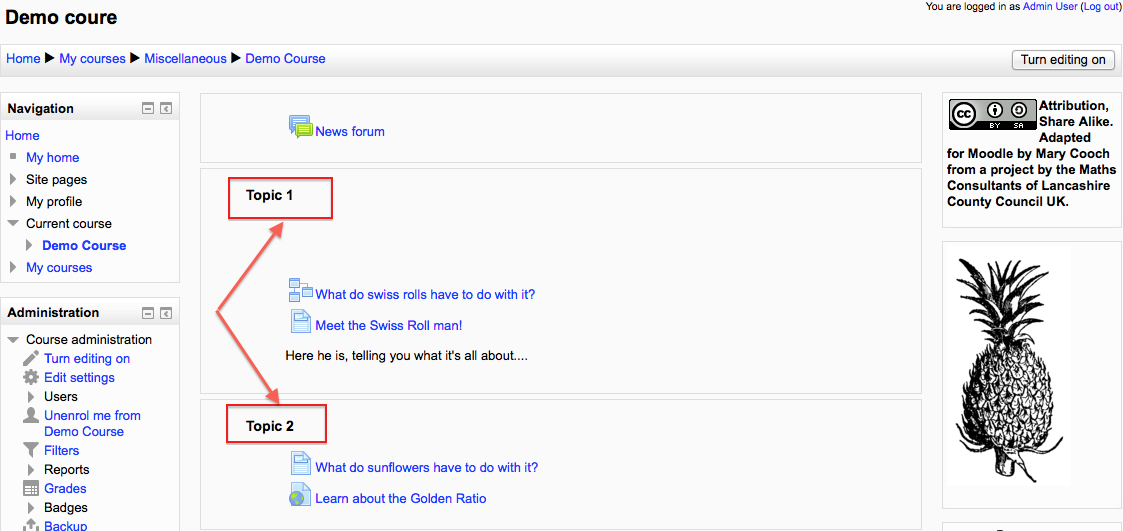The width and height of the screenshot is (1123, 531).
Task: Click the funnel icon beside Filters
Action: coord(31,450)
